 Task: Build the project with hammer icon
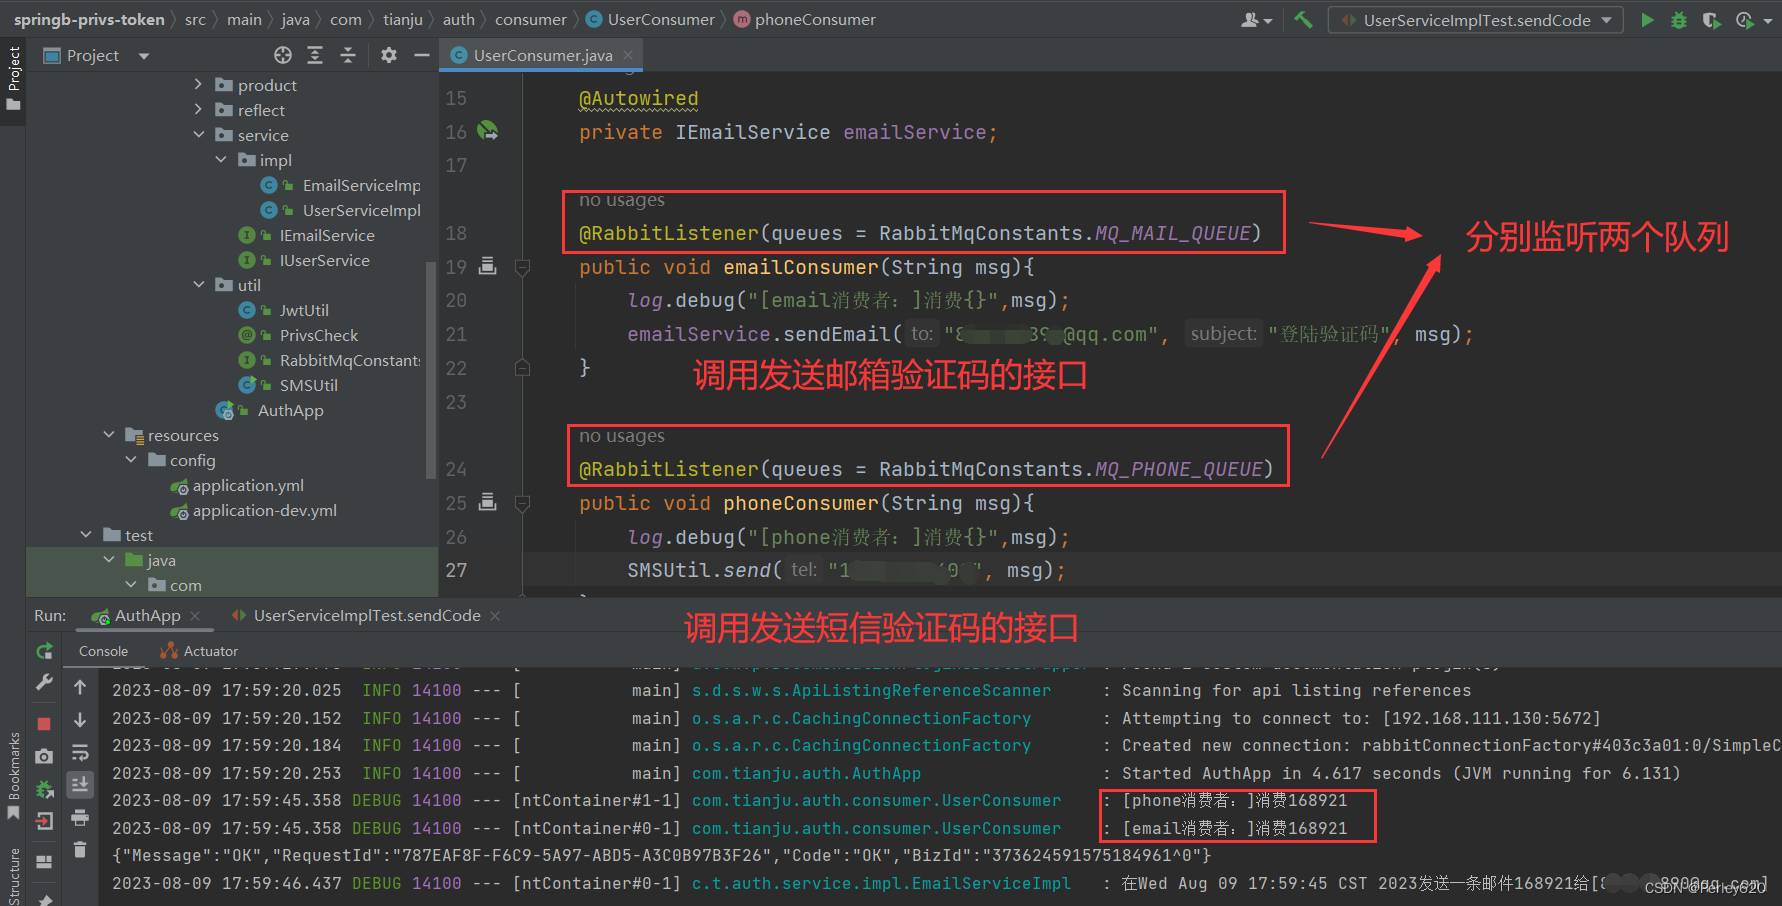tap(1303, 19)
